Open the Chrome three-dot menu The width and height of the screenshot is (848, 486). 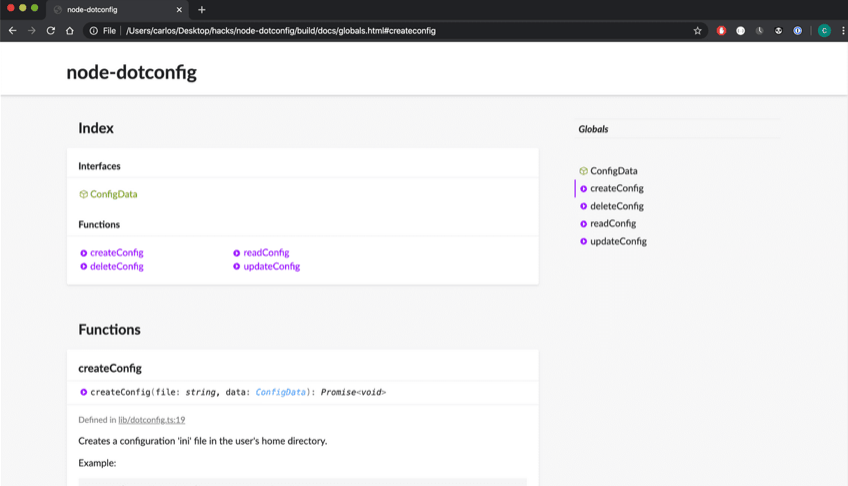click(842, 31)
